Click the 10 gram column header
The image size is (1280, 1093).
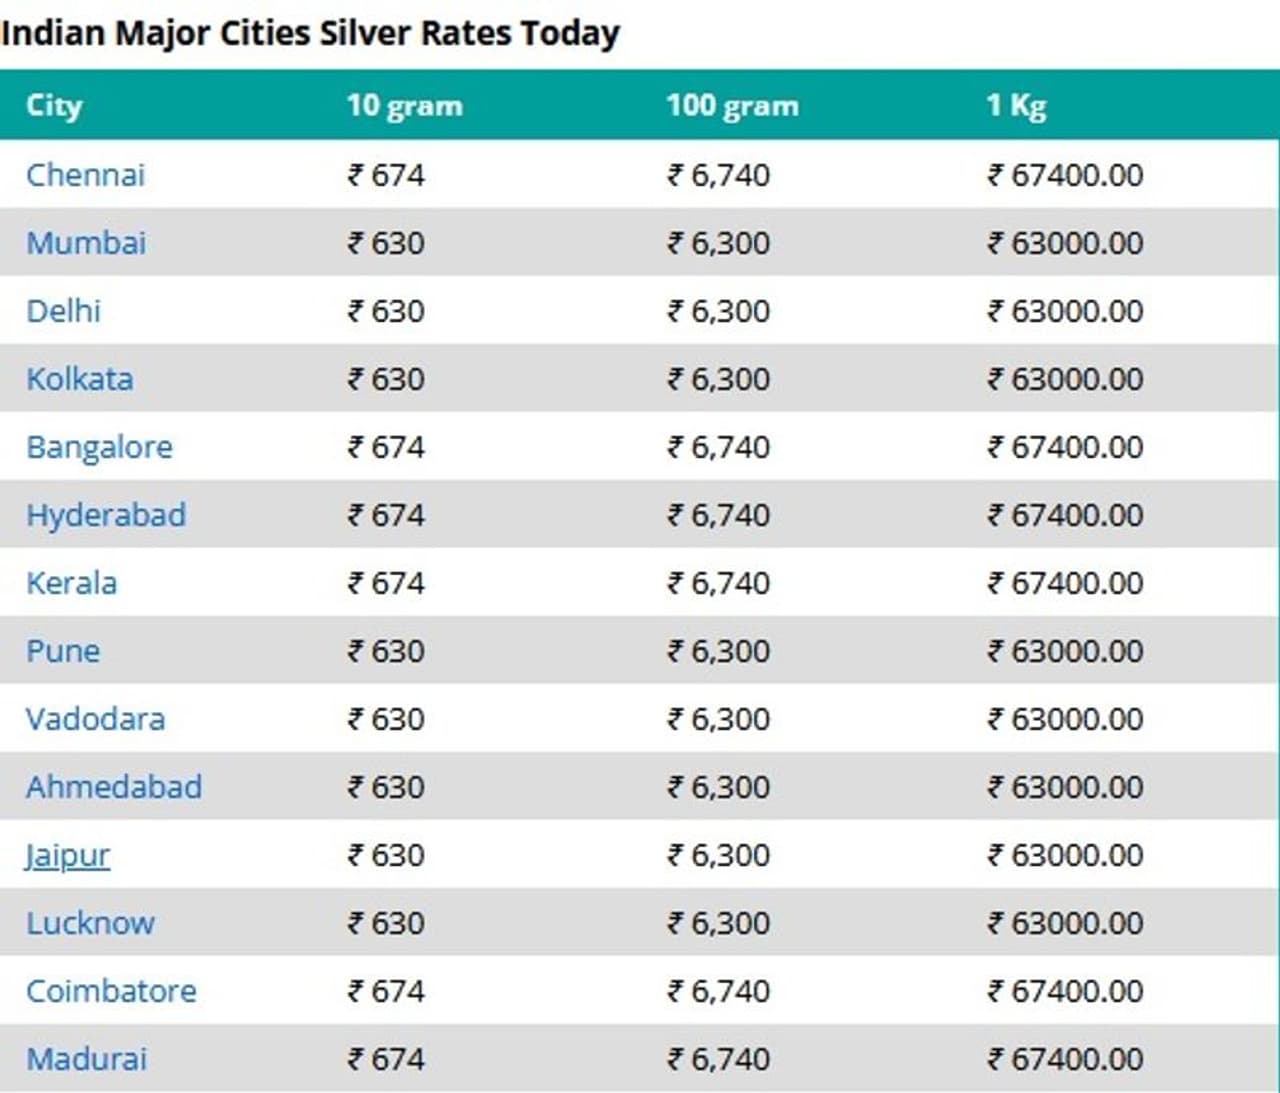click(x=405, y=105)
